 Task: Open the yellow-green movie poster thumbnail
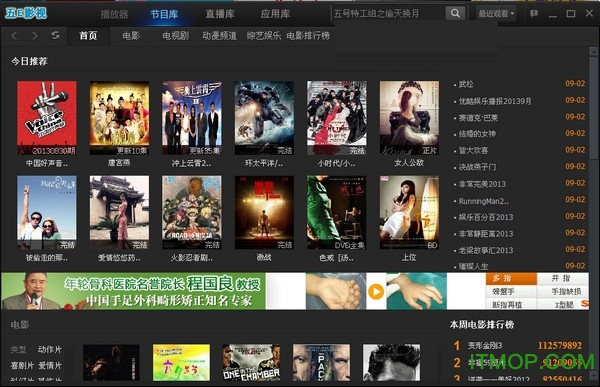tap(181, 363)
